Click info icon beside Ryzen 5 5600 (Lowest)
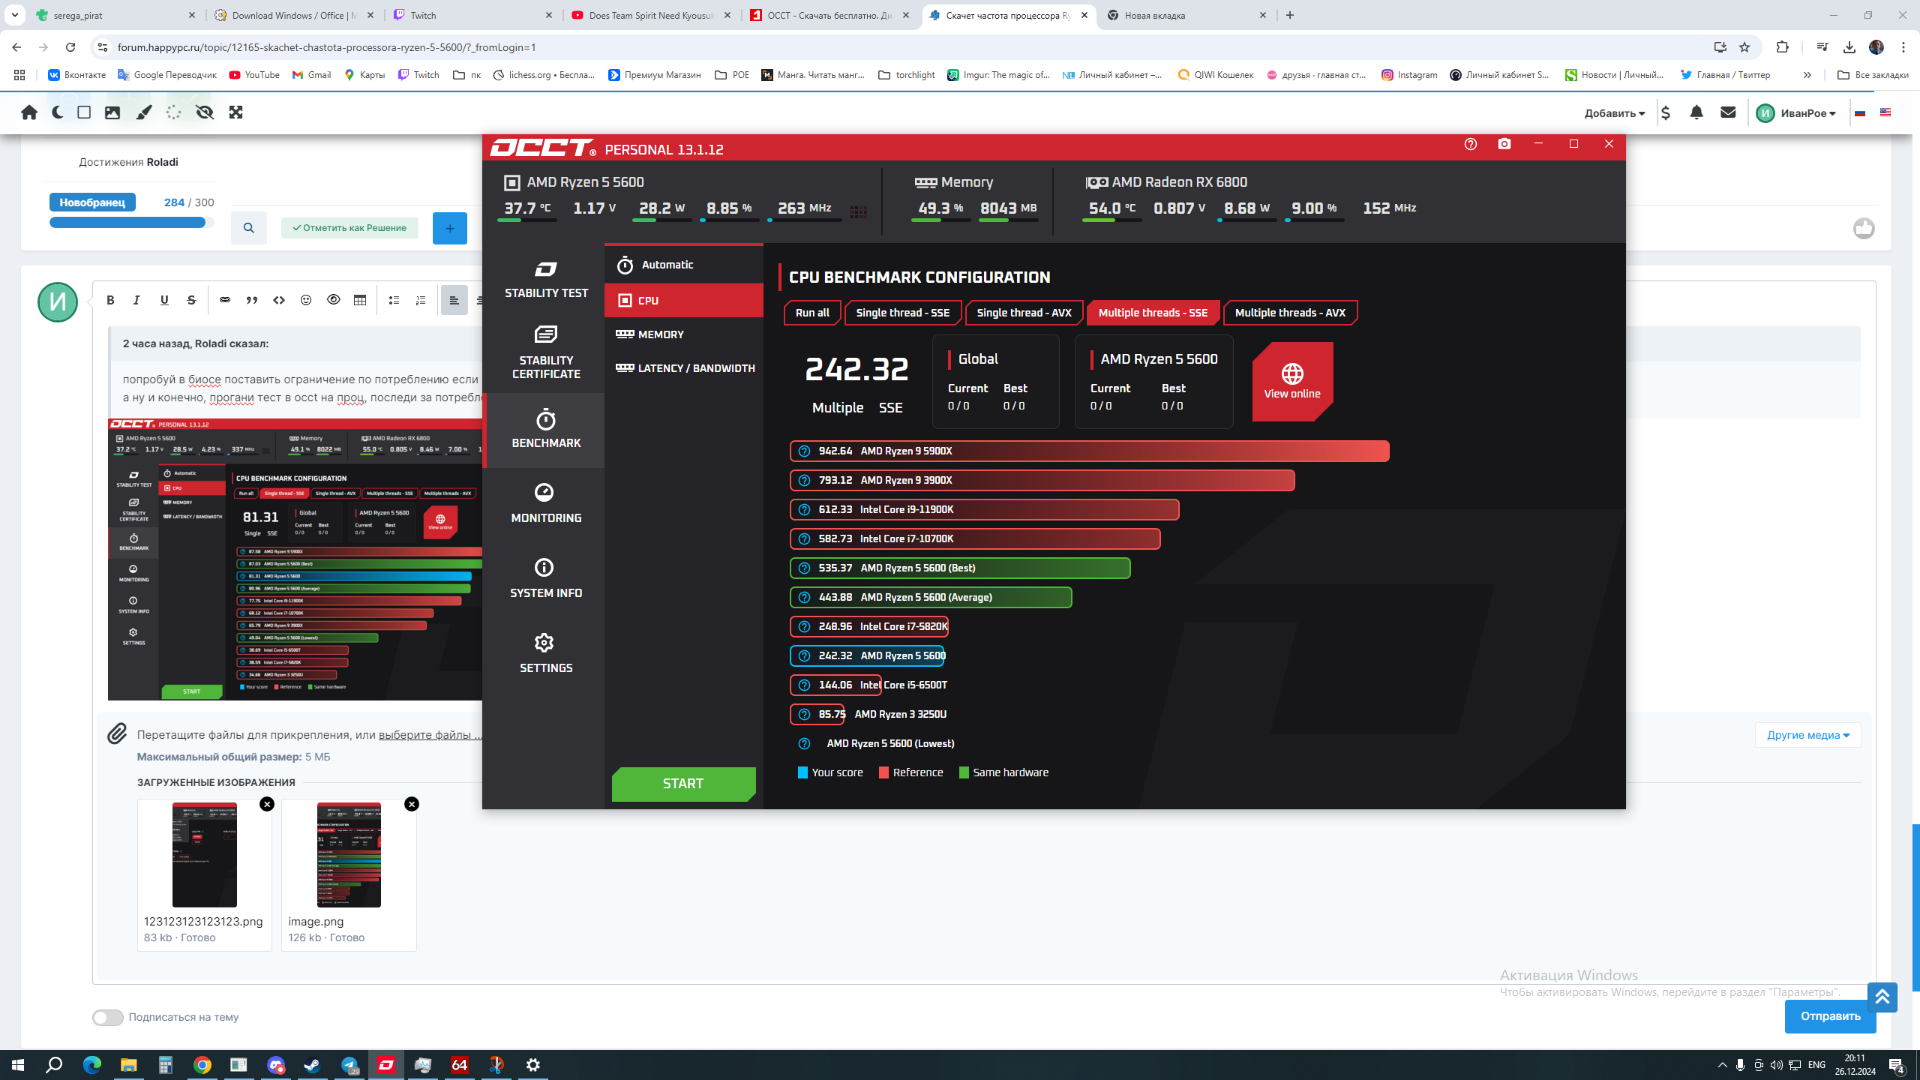 804,743
